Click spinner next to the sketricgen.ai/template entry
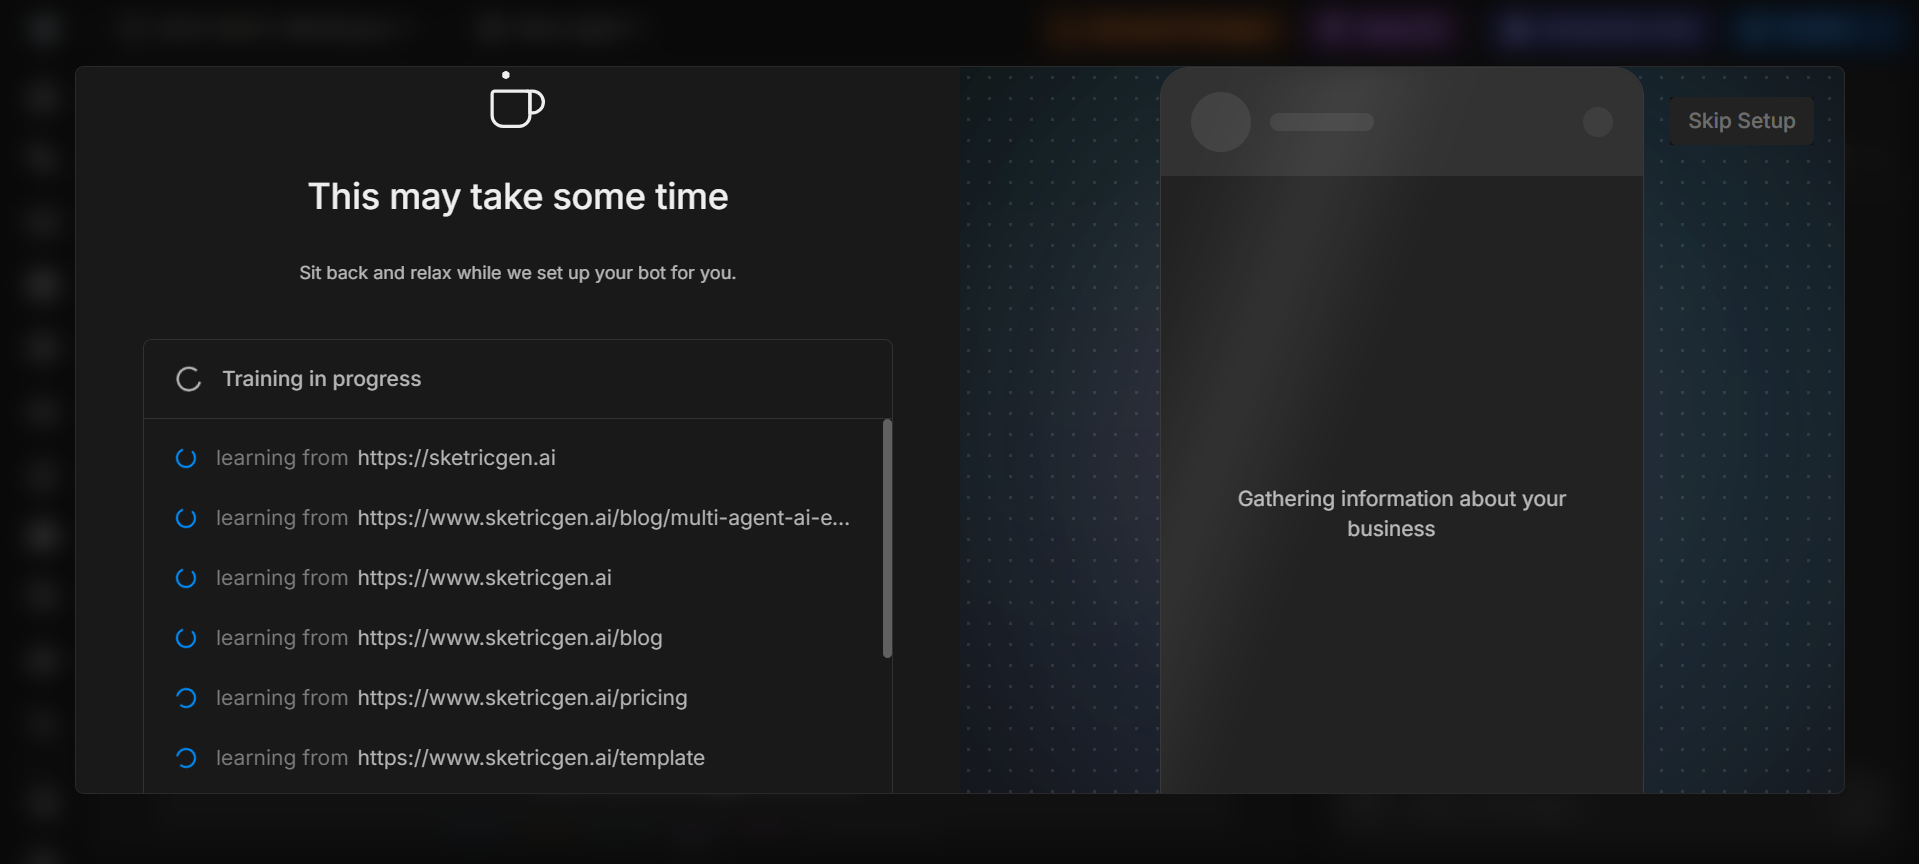 186,758
